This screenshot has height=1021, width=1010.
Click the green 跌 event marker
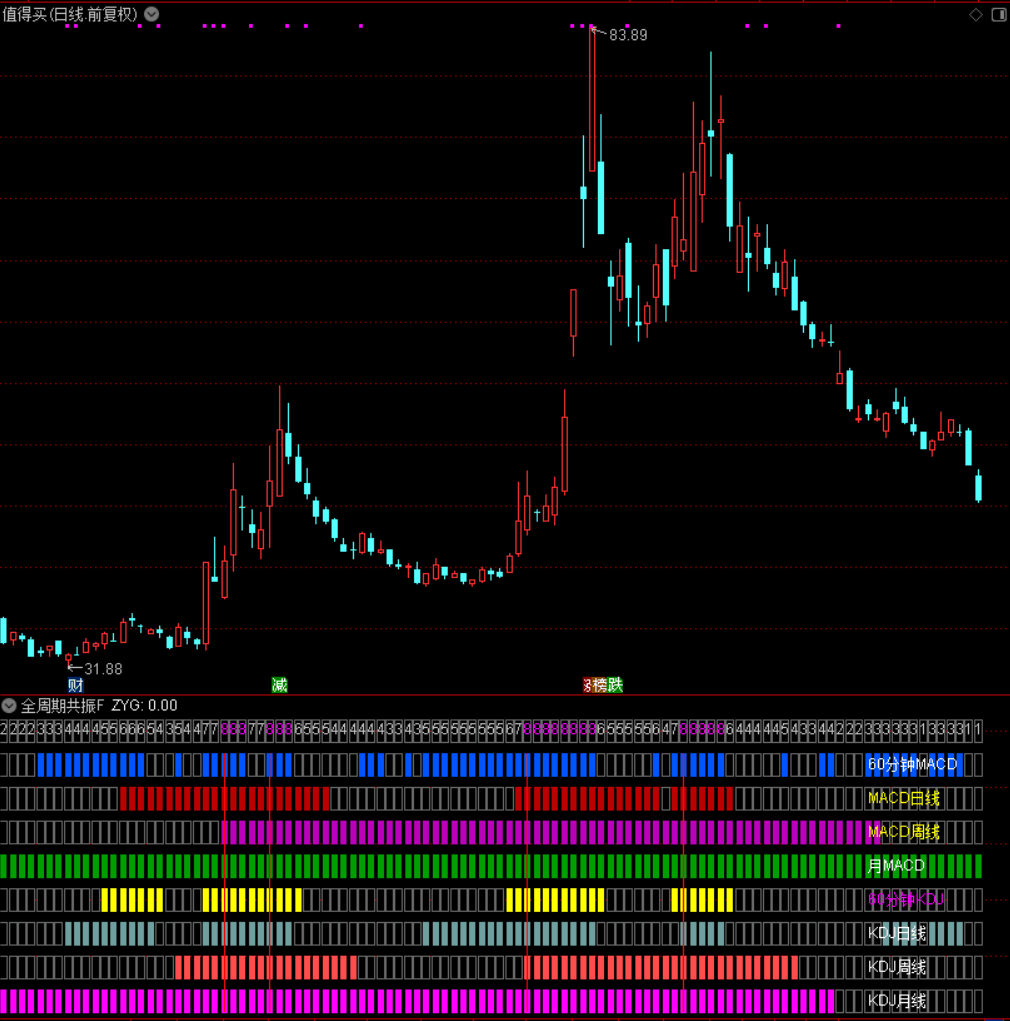(x=615, y=685)
